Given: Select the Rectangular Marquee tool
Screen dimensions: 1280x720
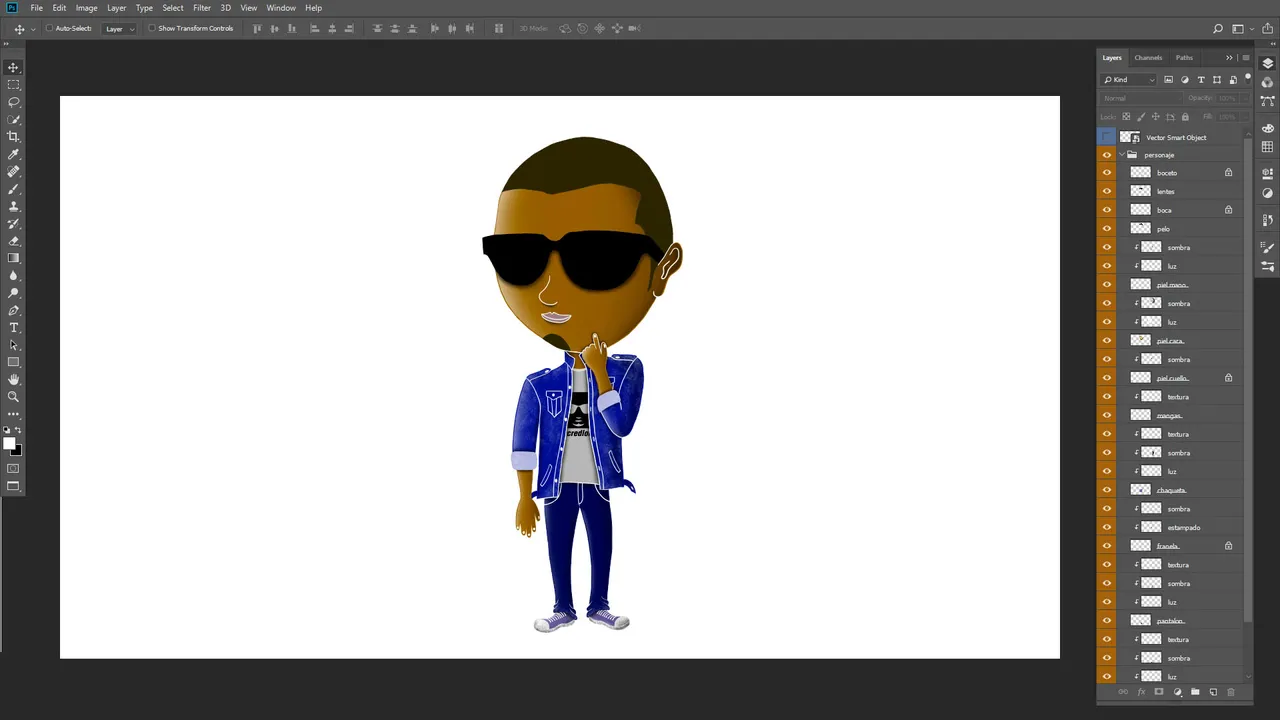Looking at the screenshot, I should pyautogui.click(x=13, y=85).
